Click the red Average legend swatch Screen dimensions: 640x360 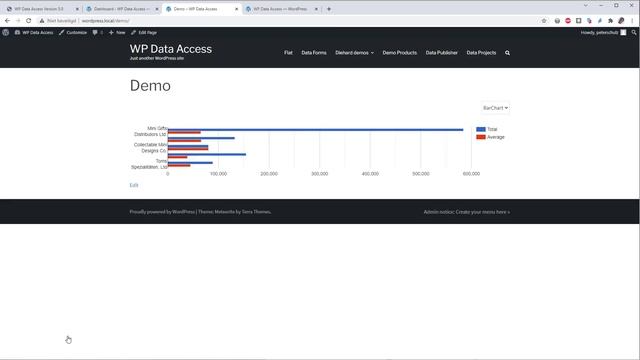coord(481,137)
